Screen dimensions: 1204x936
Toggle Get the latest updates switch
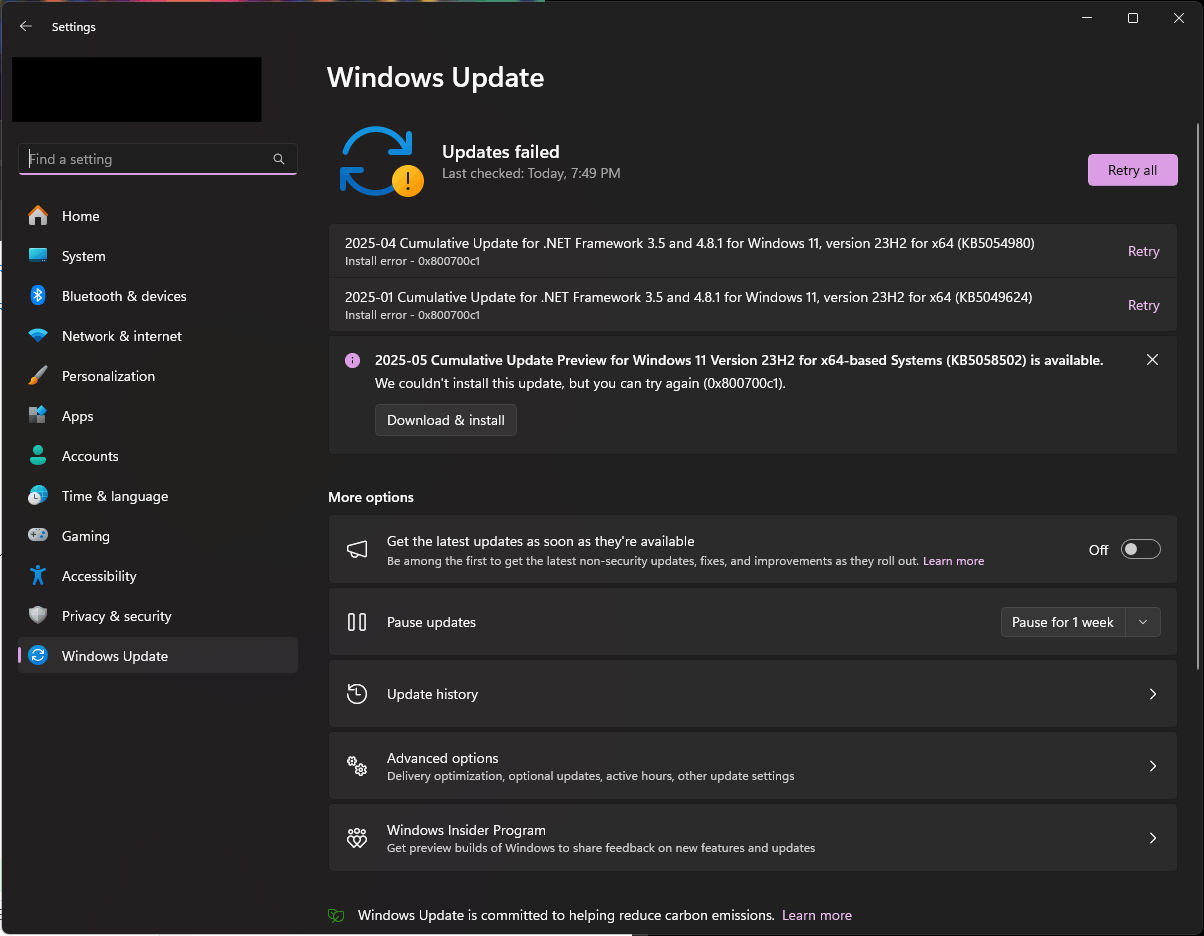1141,549
